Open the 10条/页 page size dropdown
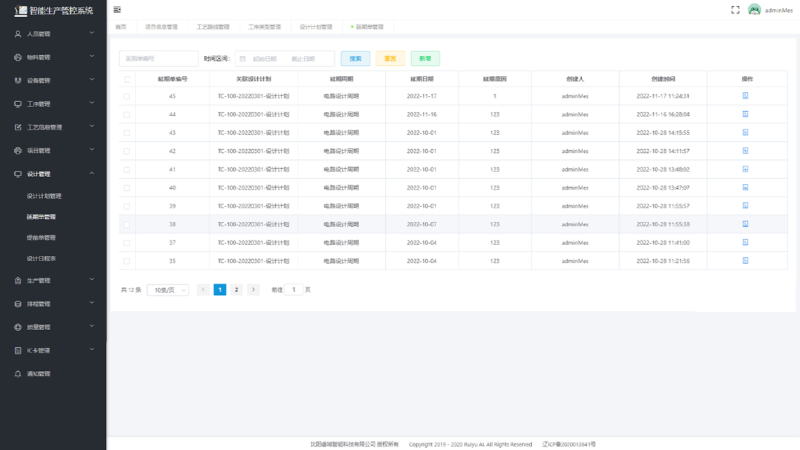Screen dimensions: 800x450 (167, 290)
